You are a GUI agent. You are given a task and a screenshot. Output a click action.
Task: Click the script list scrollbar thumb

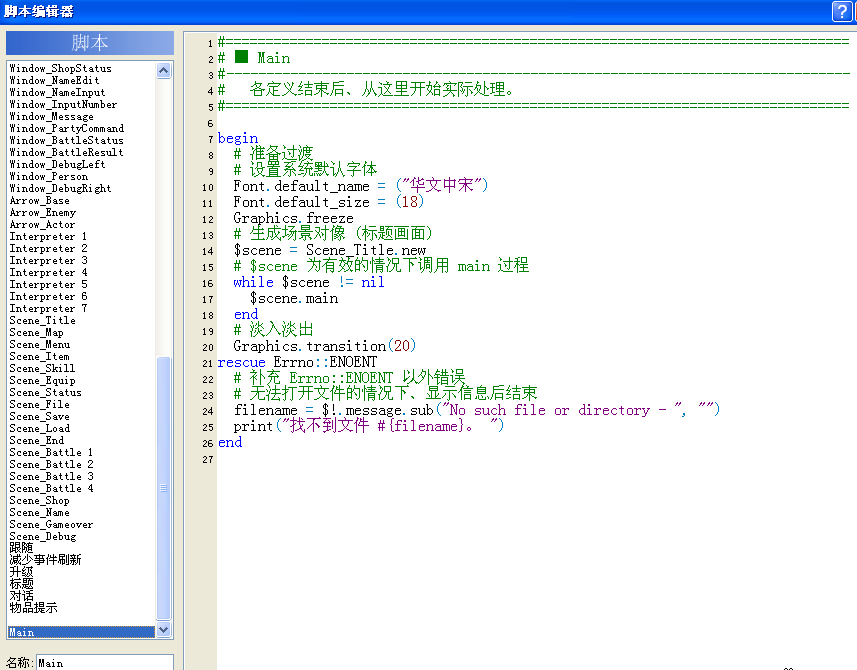click(163, 487)
